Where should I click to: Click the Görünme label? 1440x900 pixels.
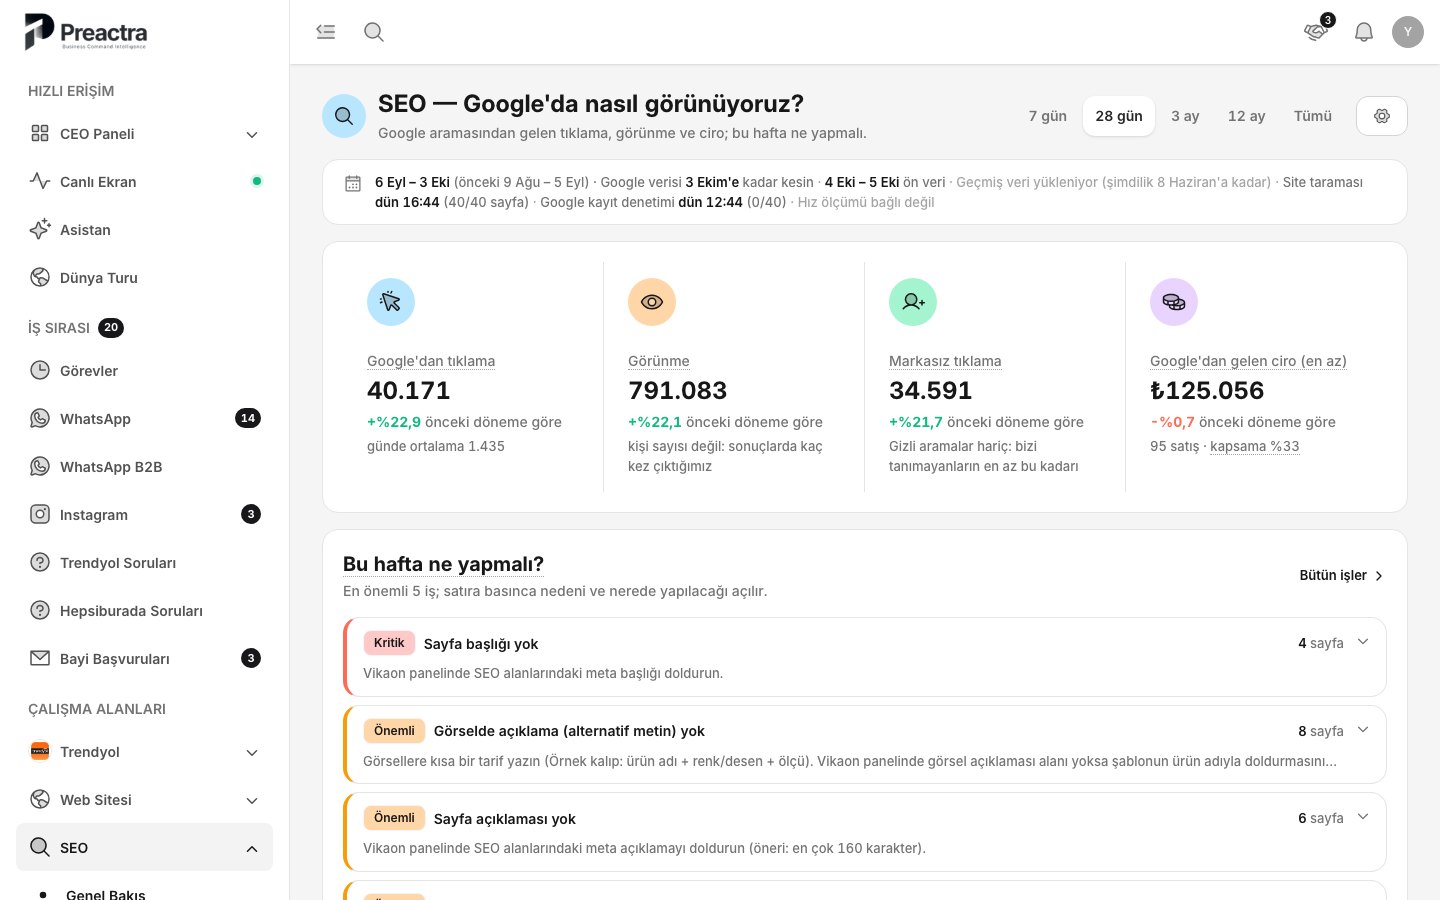tap(659, 361)
